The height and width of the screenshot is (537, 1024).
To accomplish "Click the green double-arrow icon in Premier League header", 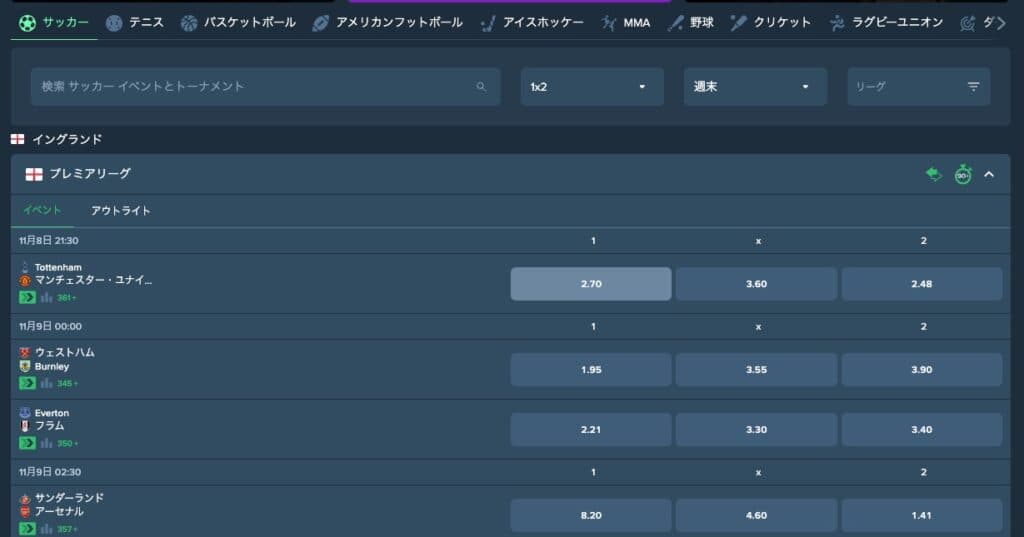I will tap(933, 174).
